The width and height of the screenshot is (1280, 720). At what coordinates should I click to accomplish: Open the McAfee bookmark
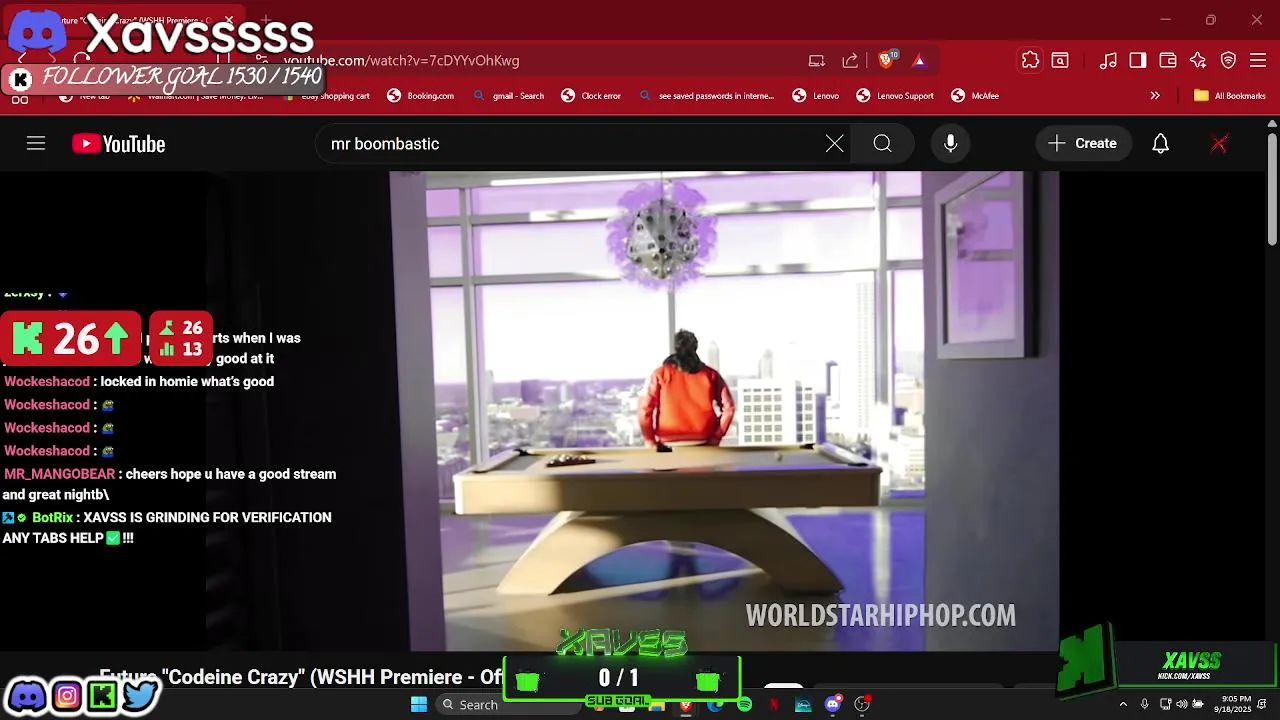pos(975,96)
